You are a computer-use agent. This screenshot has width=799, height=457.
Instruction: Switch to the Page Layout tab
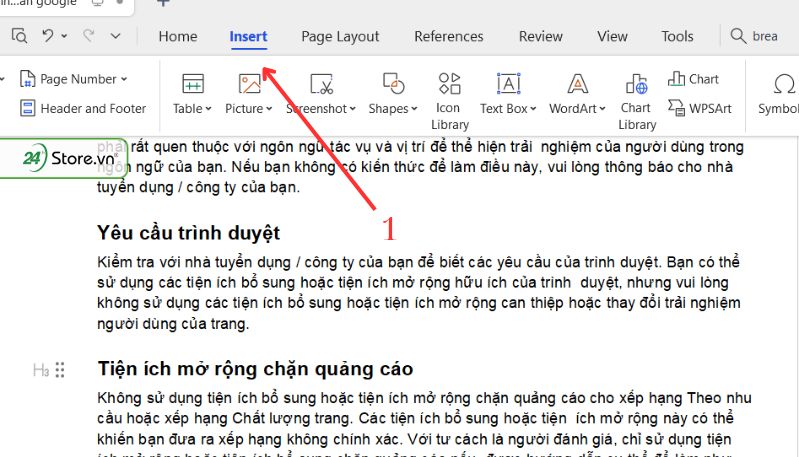pos(340,36)
